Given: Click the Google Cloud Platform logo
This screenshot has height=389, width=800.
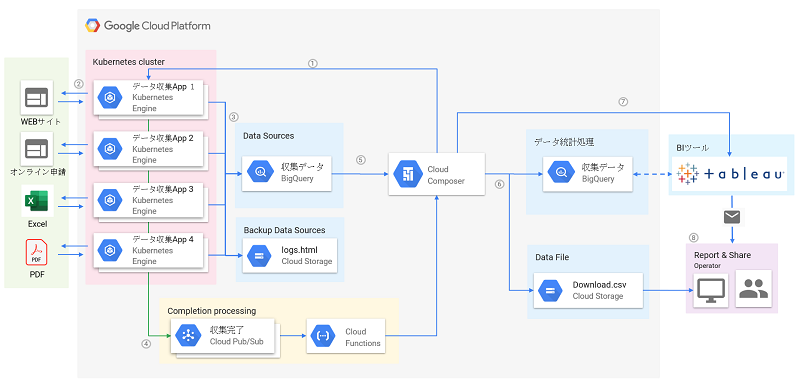Looking at the screenshot, I should tap(148, 26).
